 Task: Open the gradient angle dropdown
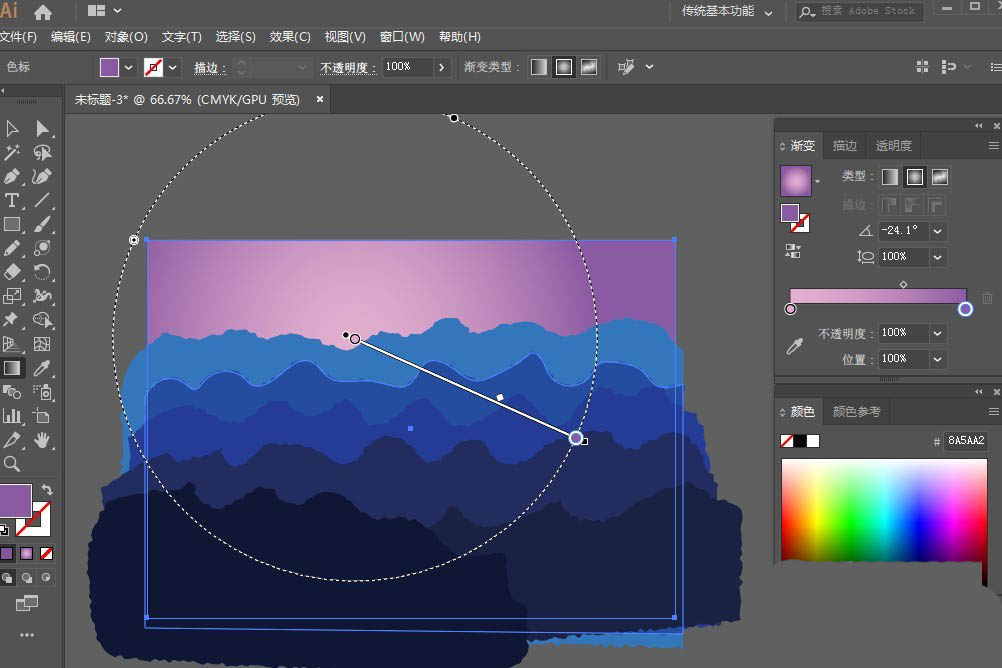point(937,231)
